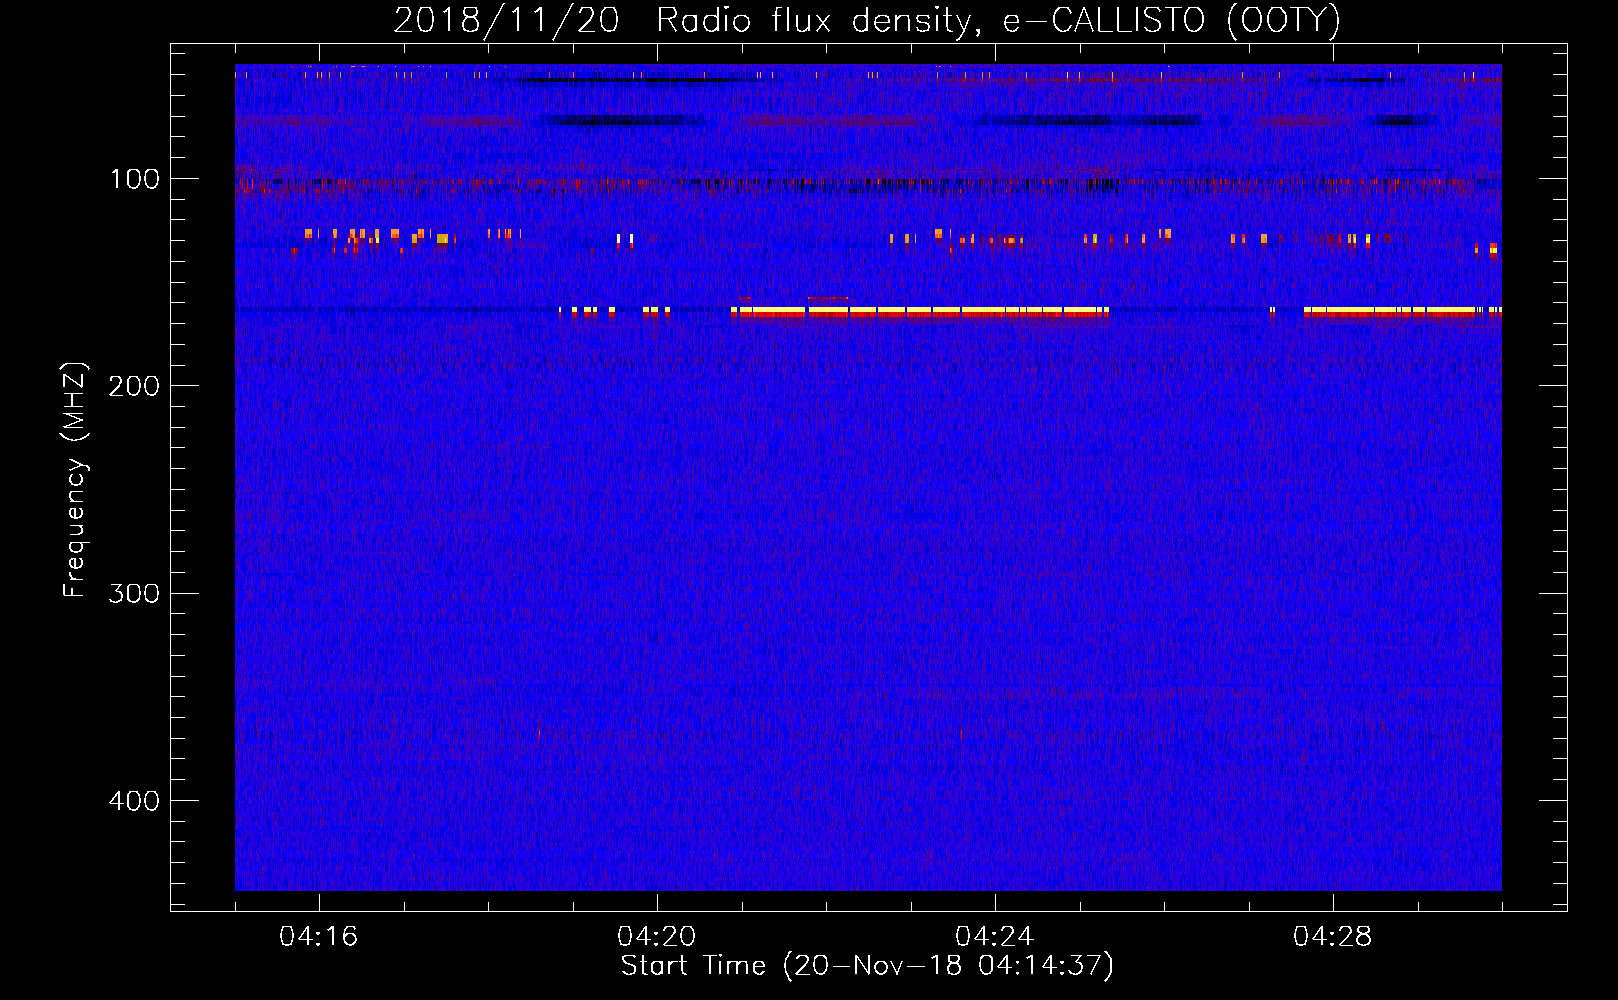Click the 400 frequency tick label

133,801
